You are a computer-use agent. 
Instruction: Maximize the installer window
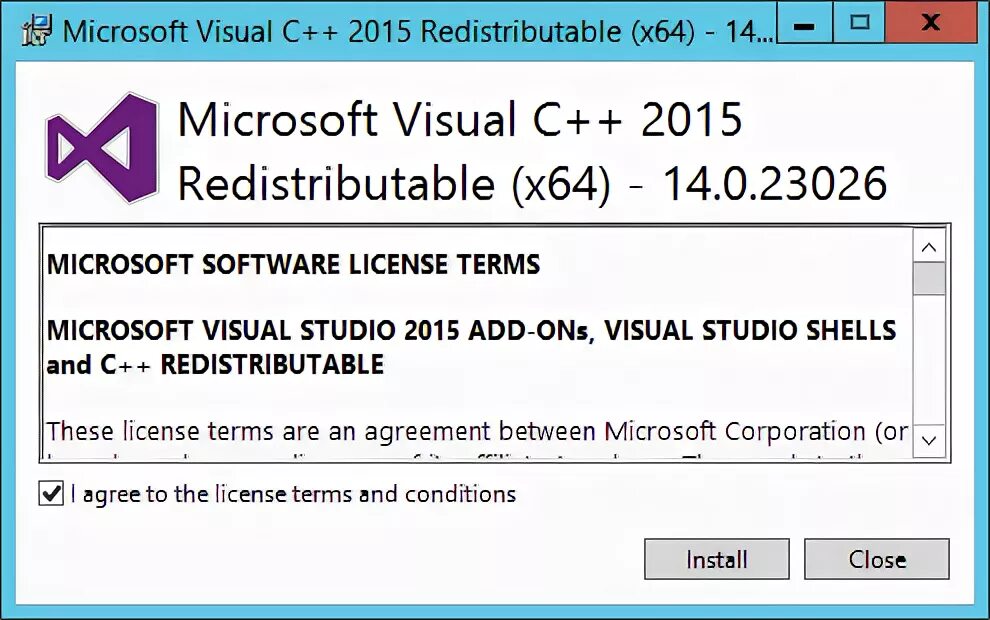click(x=859, y=23)
